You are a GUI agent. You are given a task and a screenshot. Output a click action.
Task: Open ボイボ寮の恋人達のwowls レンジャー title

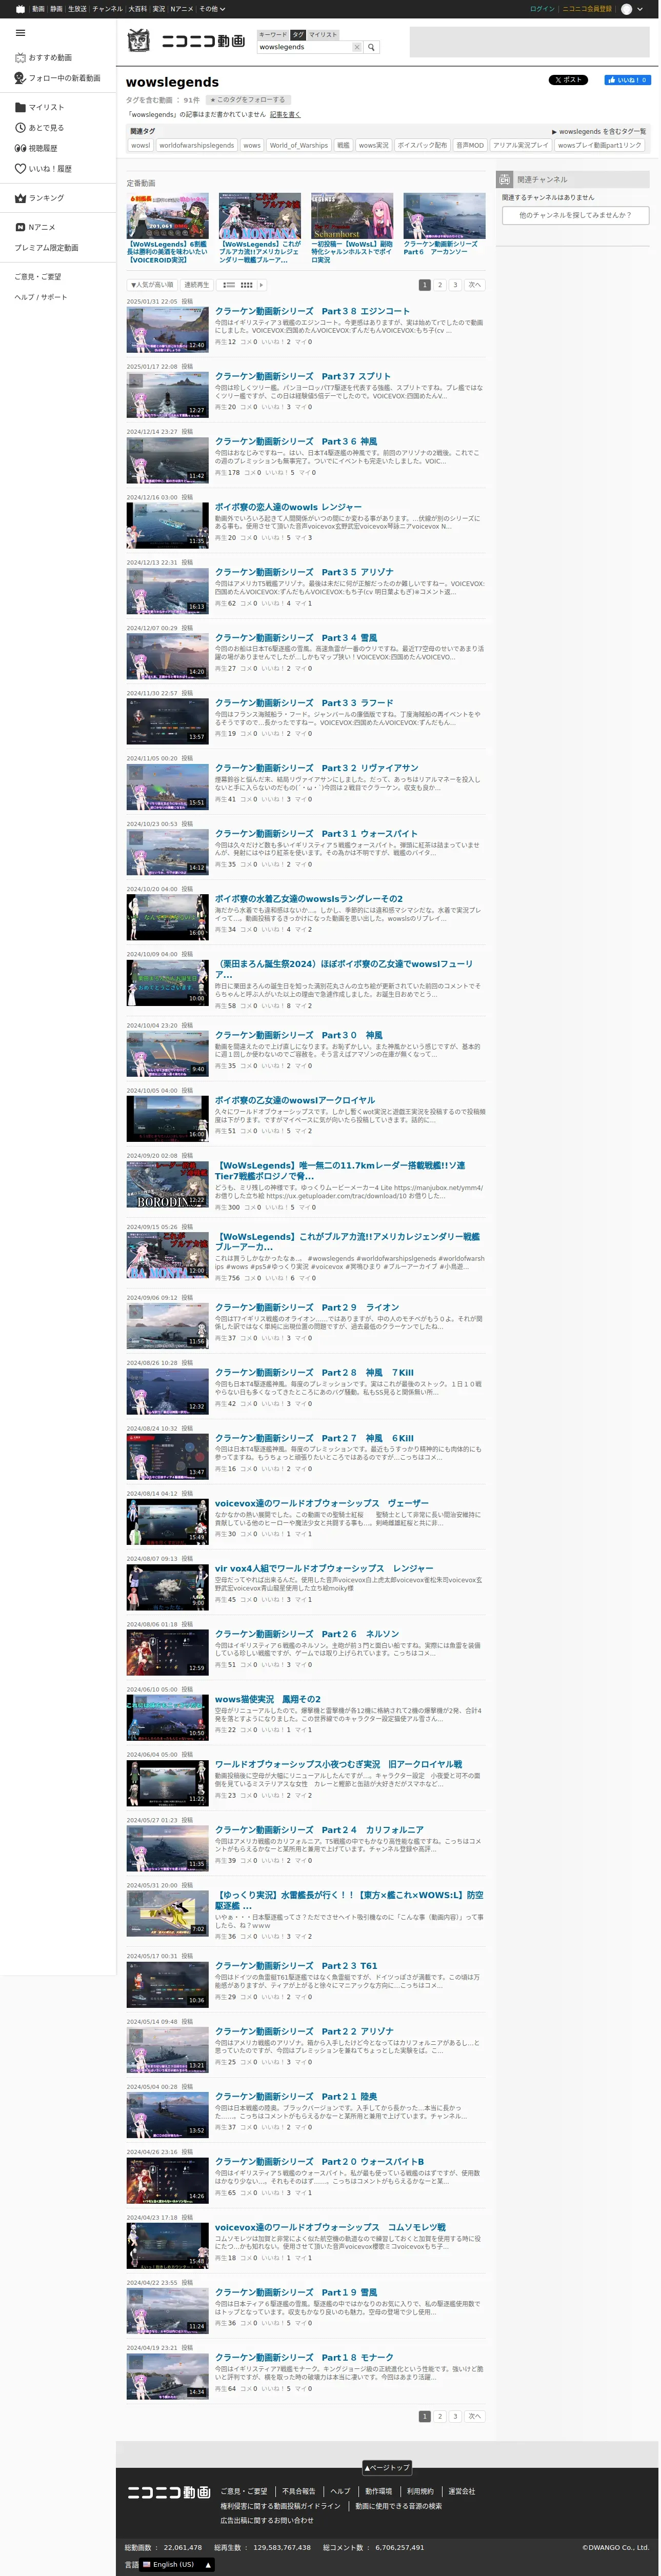click(x=288, y=507)
